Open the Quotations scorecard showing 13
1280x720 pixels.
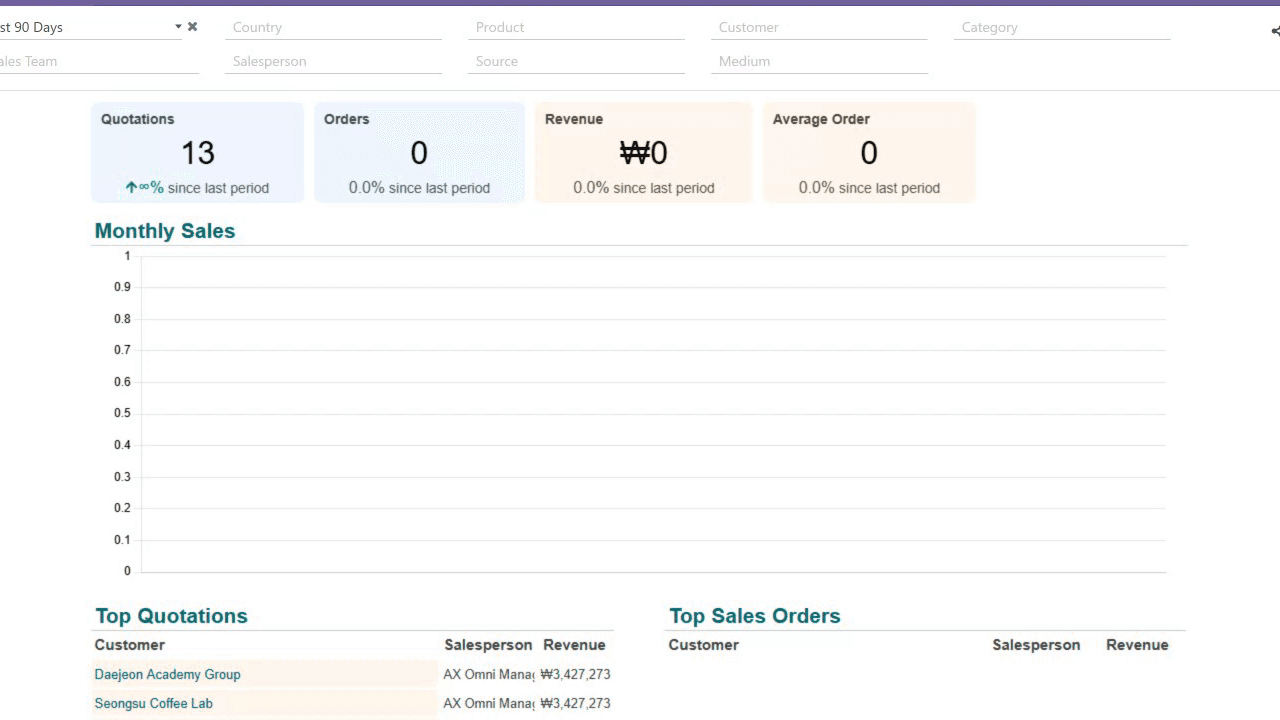(197, 153)
